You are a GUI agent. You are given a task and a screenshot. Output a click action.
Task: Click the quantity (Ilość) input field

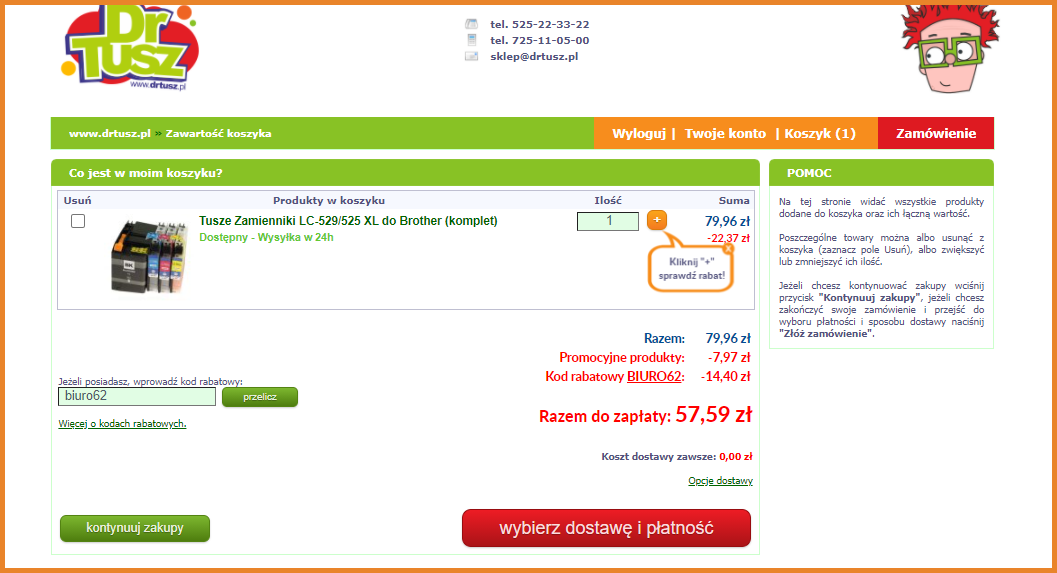coord(607,221)
